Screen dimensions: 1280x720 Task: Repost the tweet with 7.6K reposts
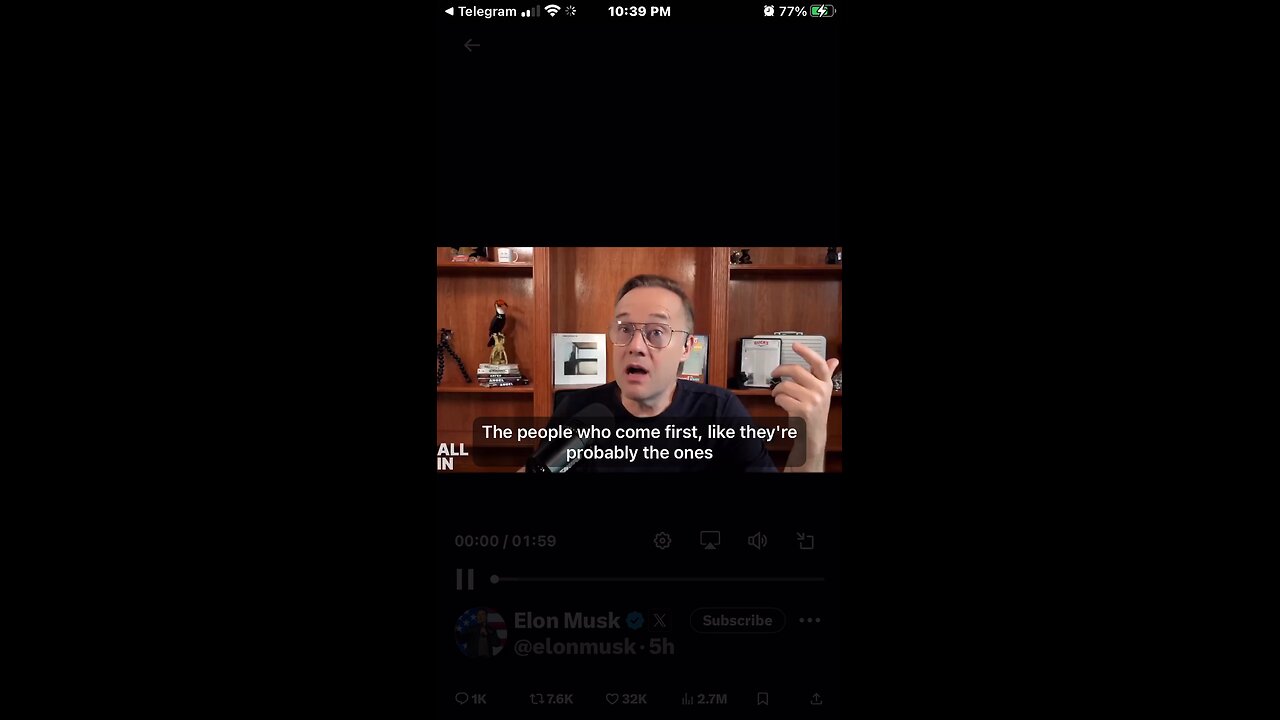coord(551,699)
